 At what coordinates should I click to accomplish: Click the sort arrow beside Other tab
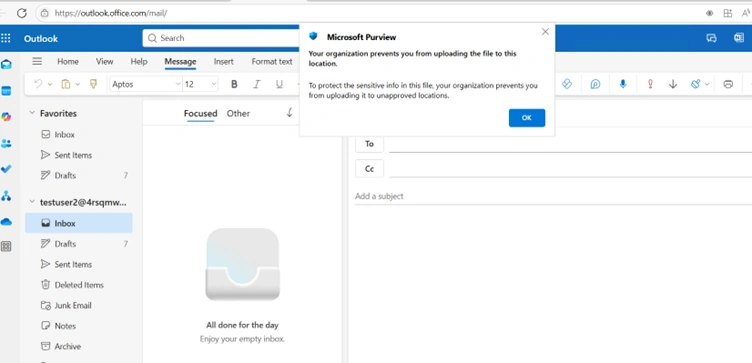click(289, 113)
